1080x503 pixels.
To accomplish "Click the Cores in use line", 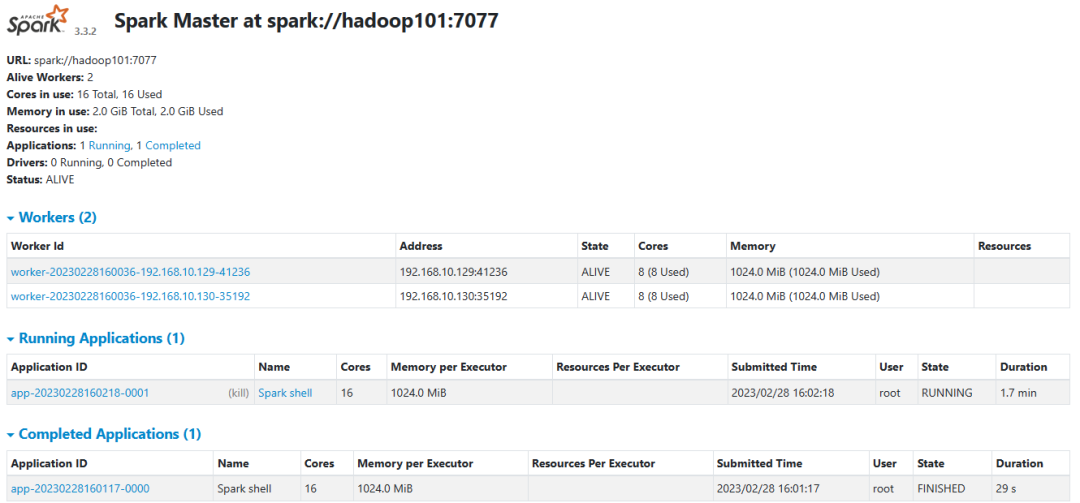I will click(85, 94).
